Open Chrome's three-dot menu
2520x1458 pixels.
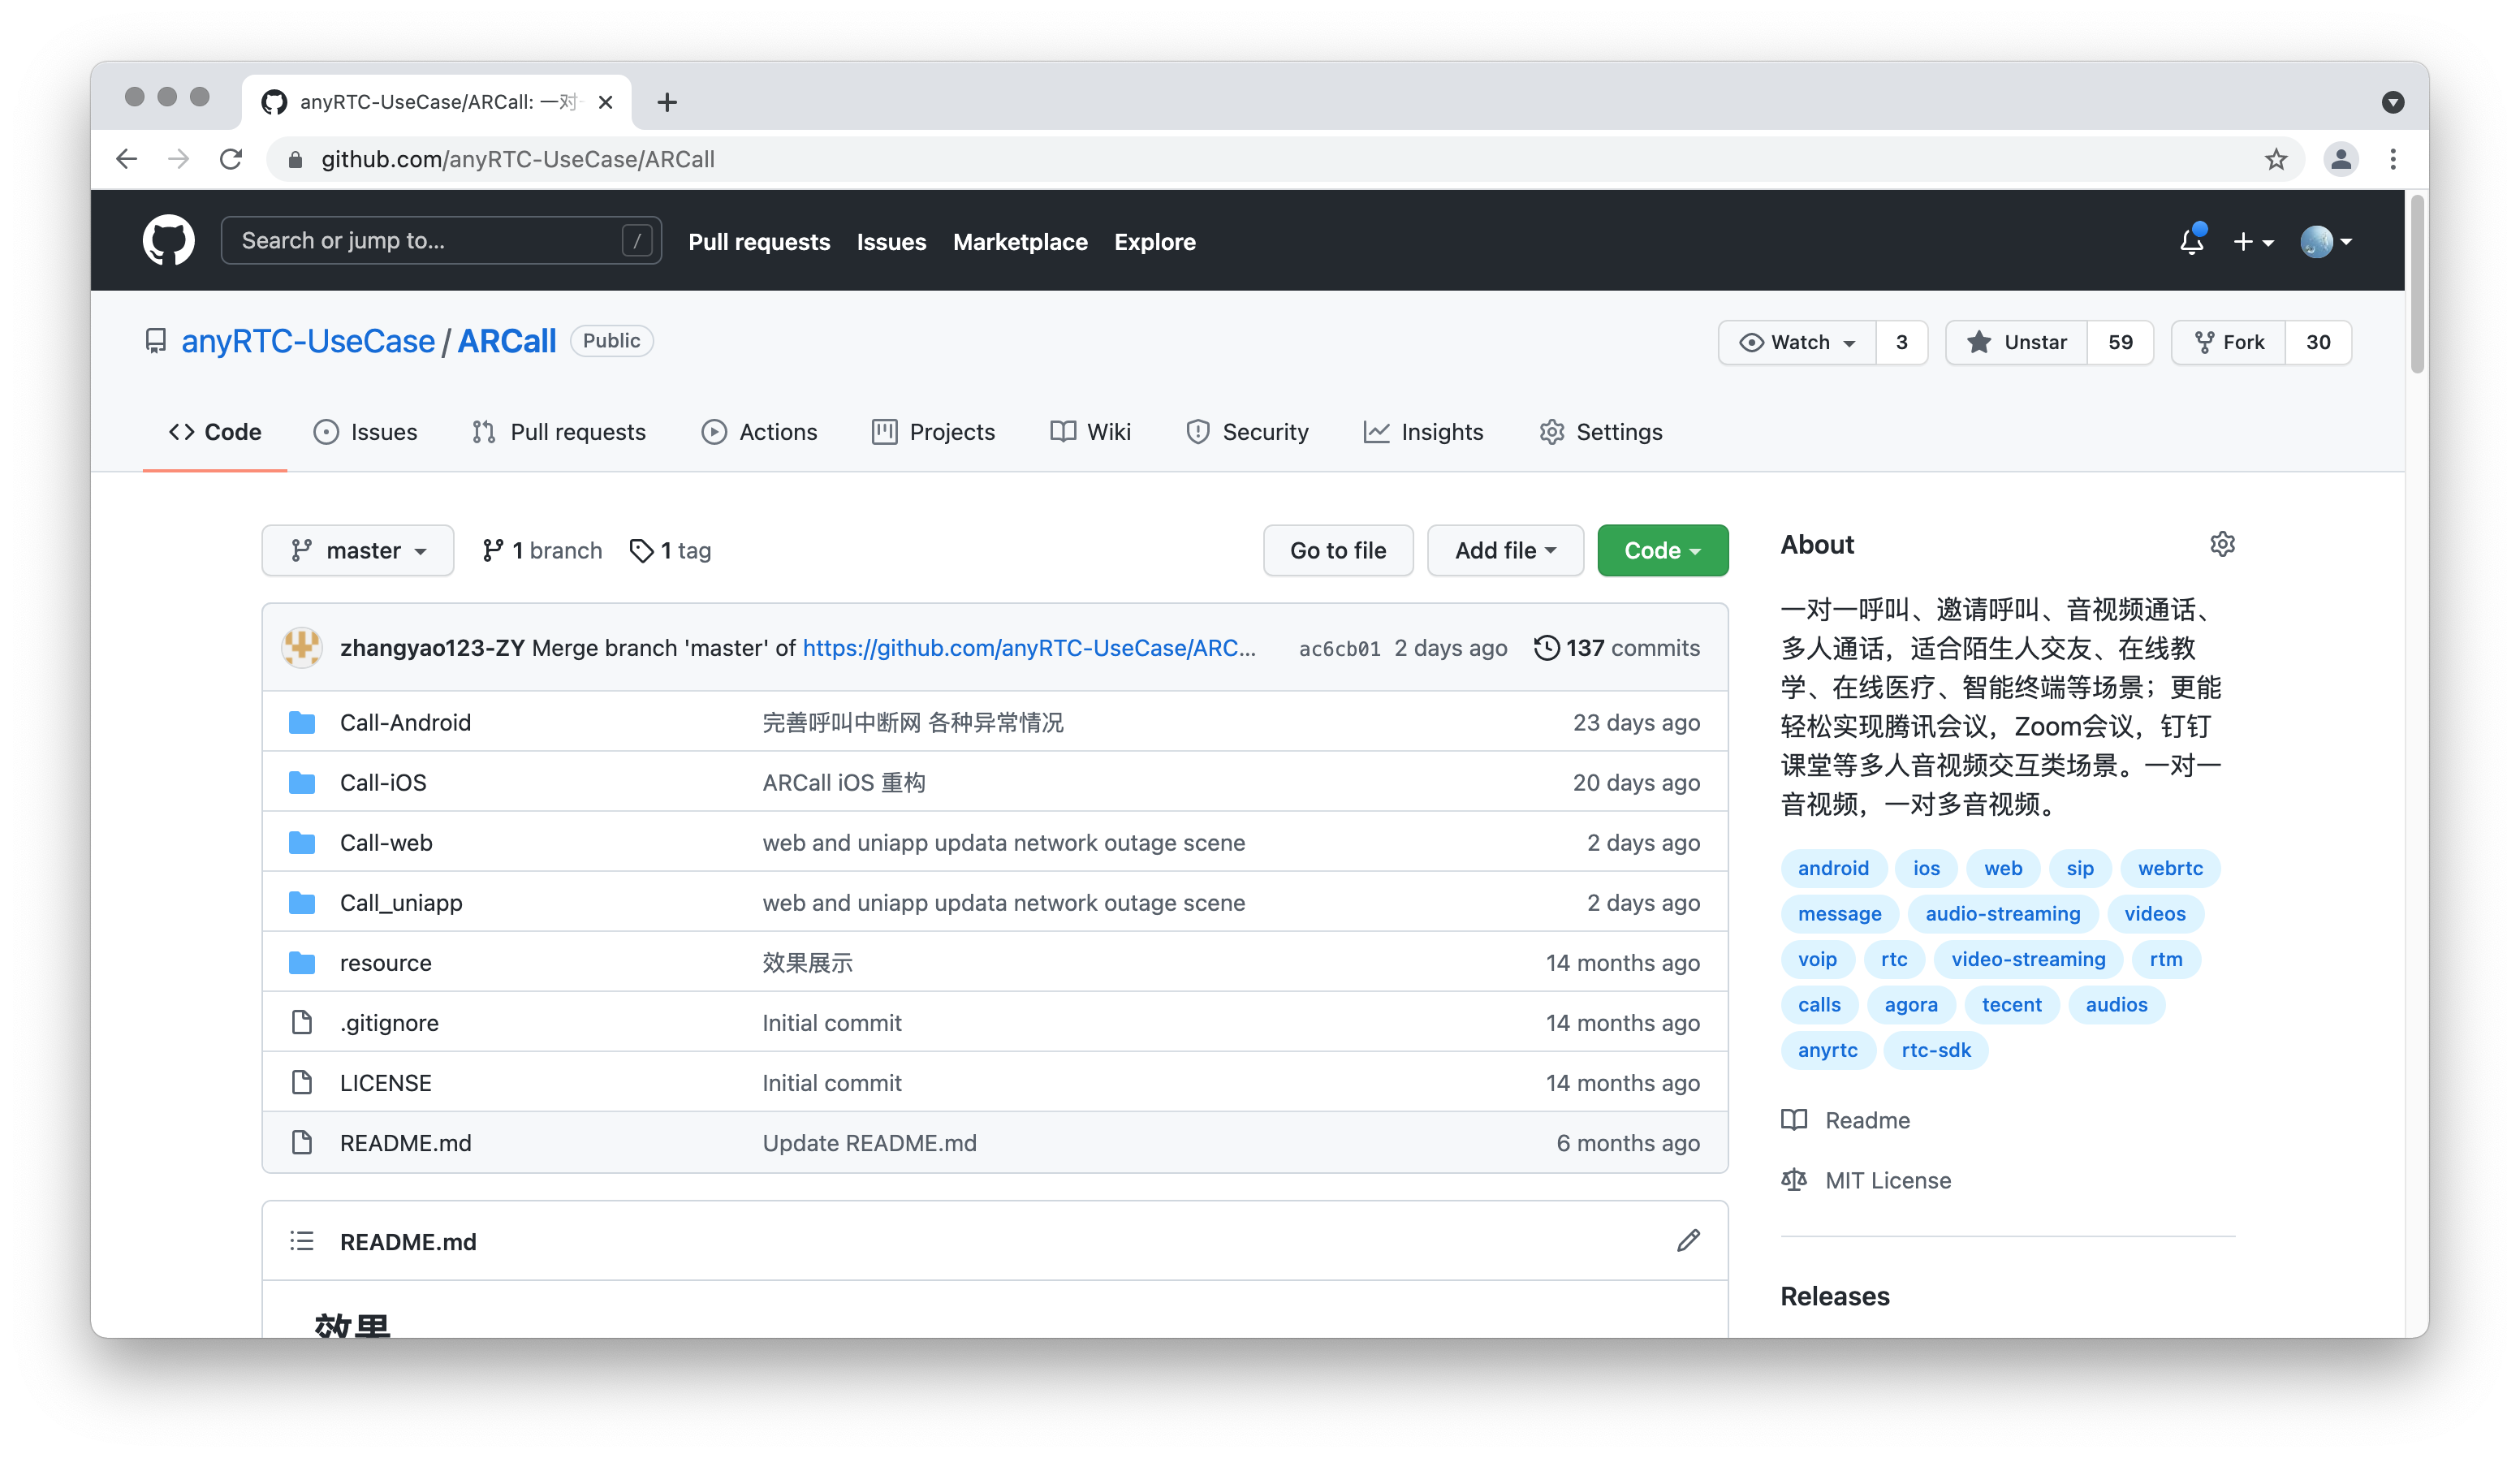pyautogui.click(x=2393, y=159)
